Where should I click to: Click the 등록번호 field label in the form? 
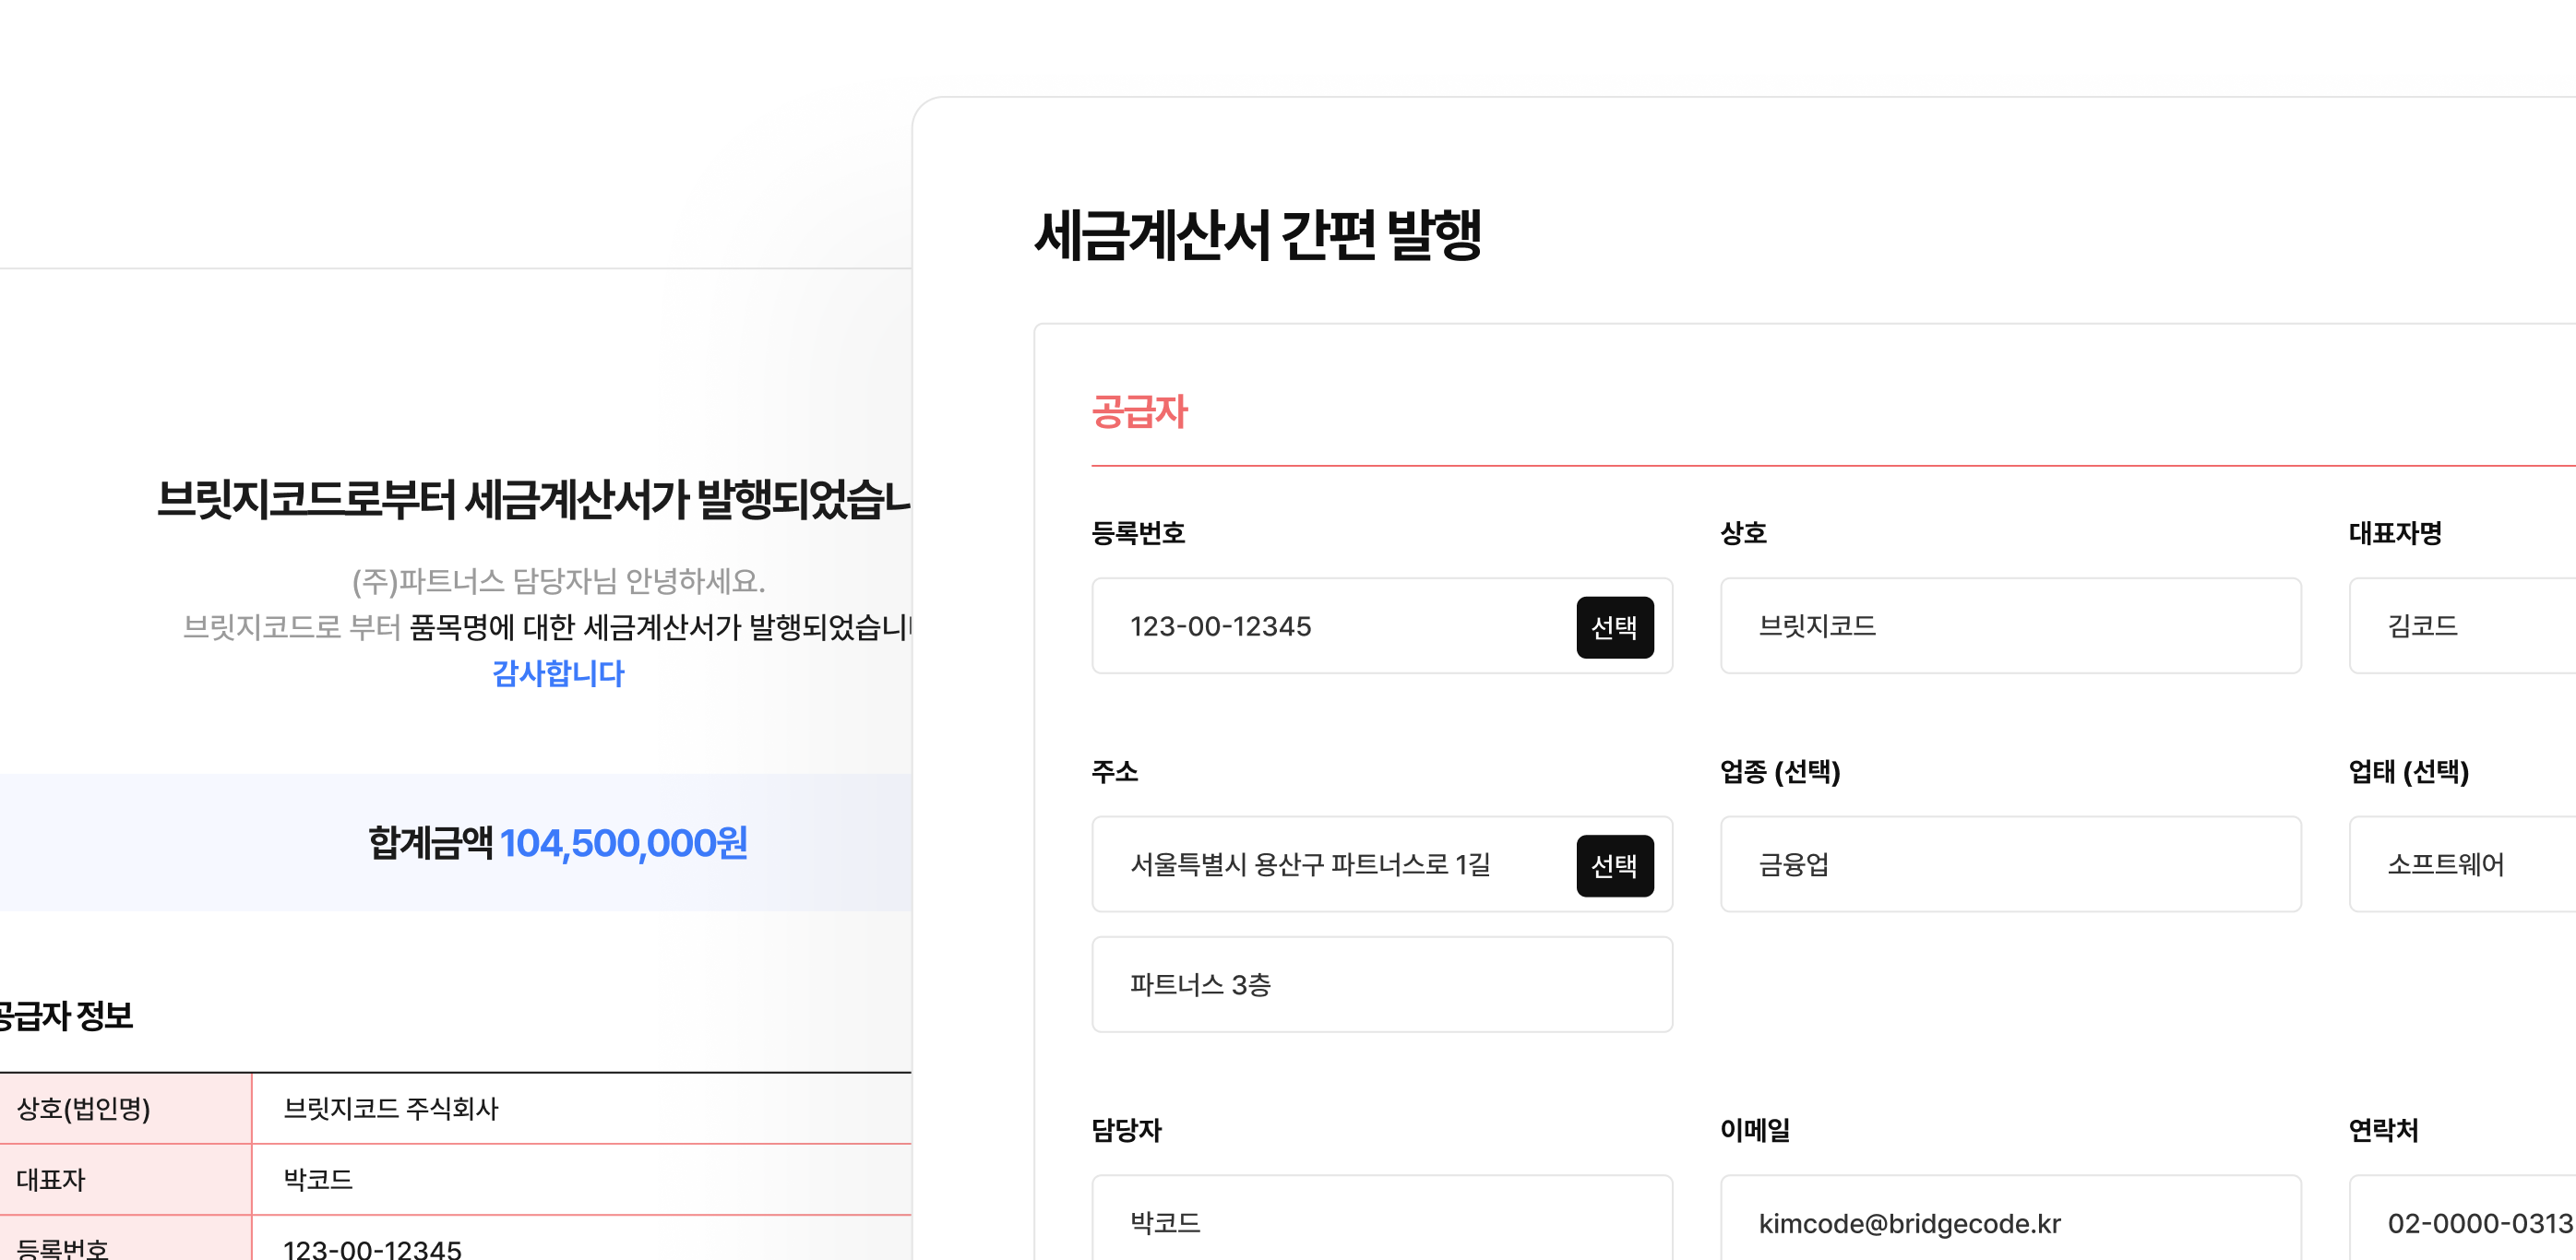[x=1138, y=533]
